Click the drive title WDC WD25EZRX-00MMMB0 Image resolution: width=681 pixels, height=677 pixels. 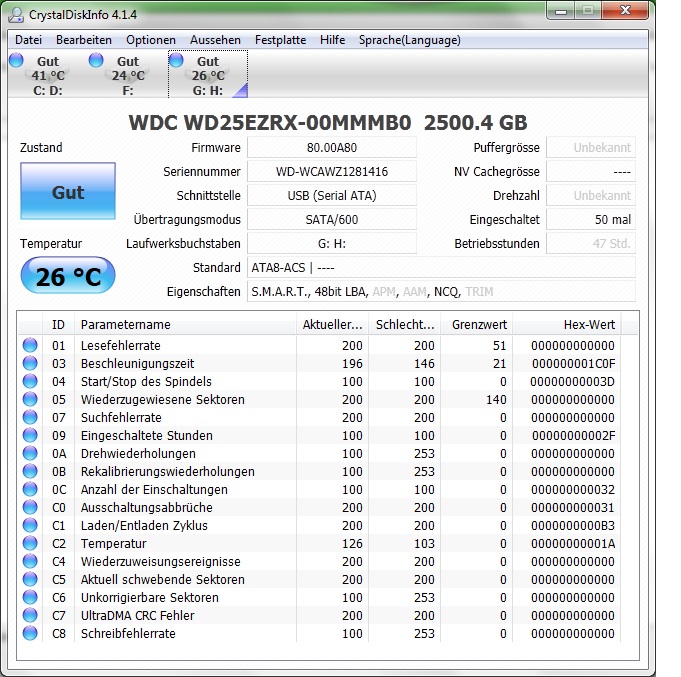click(x=270, y=123)
